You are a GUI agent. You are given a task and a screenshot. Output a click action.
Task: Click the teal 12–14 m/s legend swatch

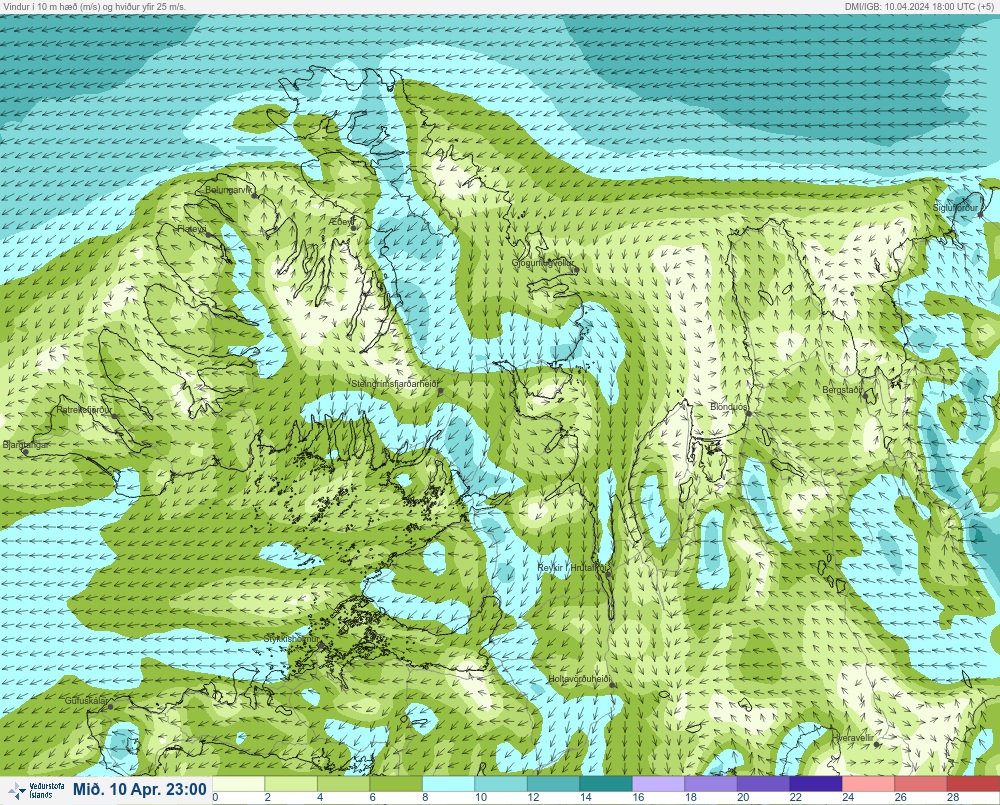pos(554,783)
